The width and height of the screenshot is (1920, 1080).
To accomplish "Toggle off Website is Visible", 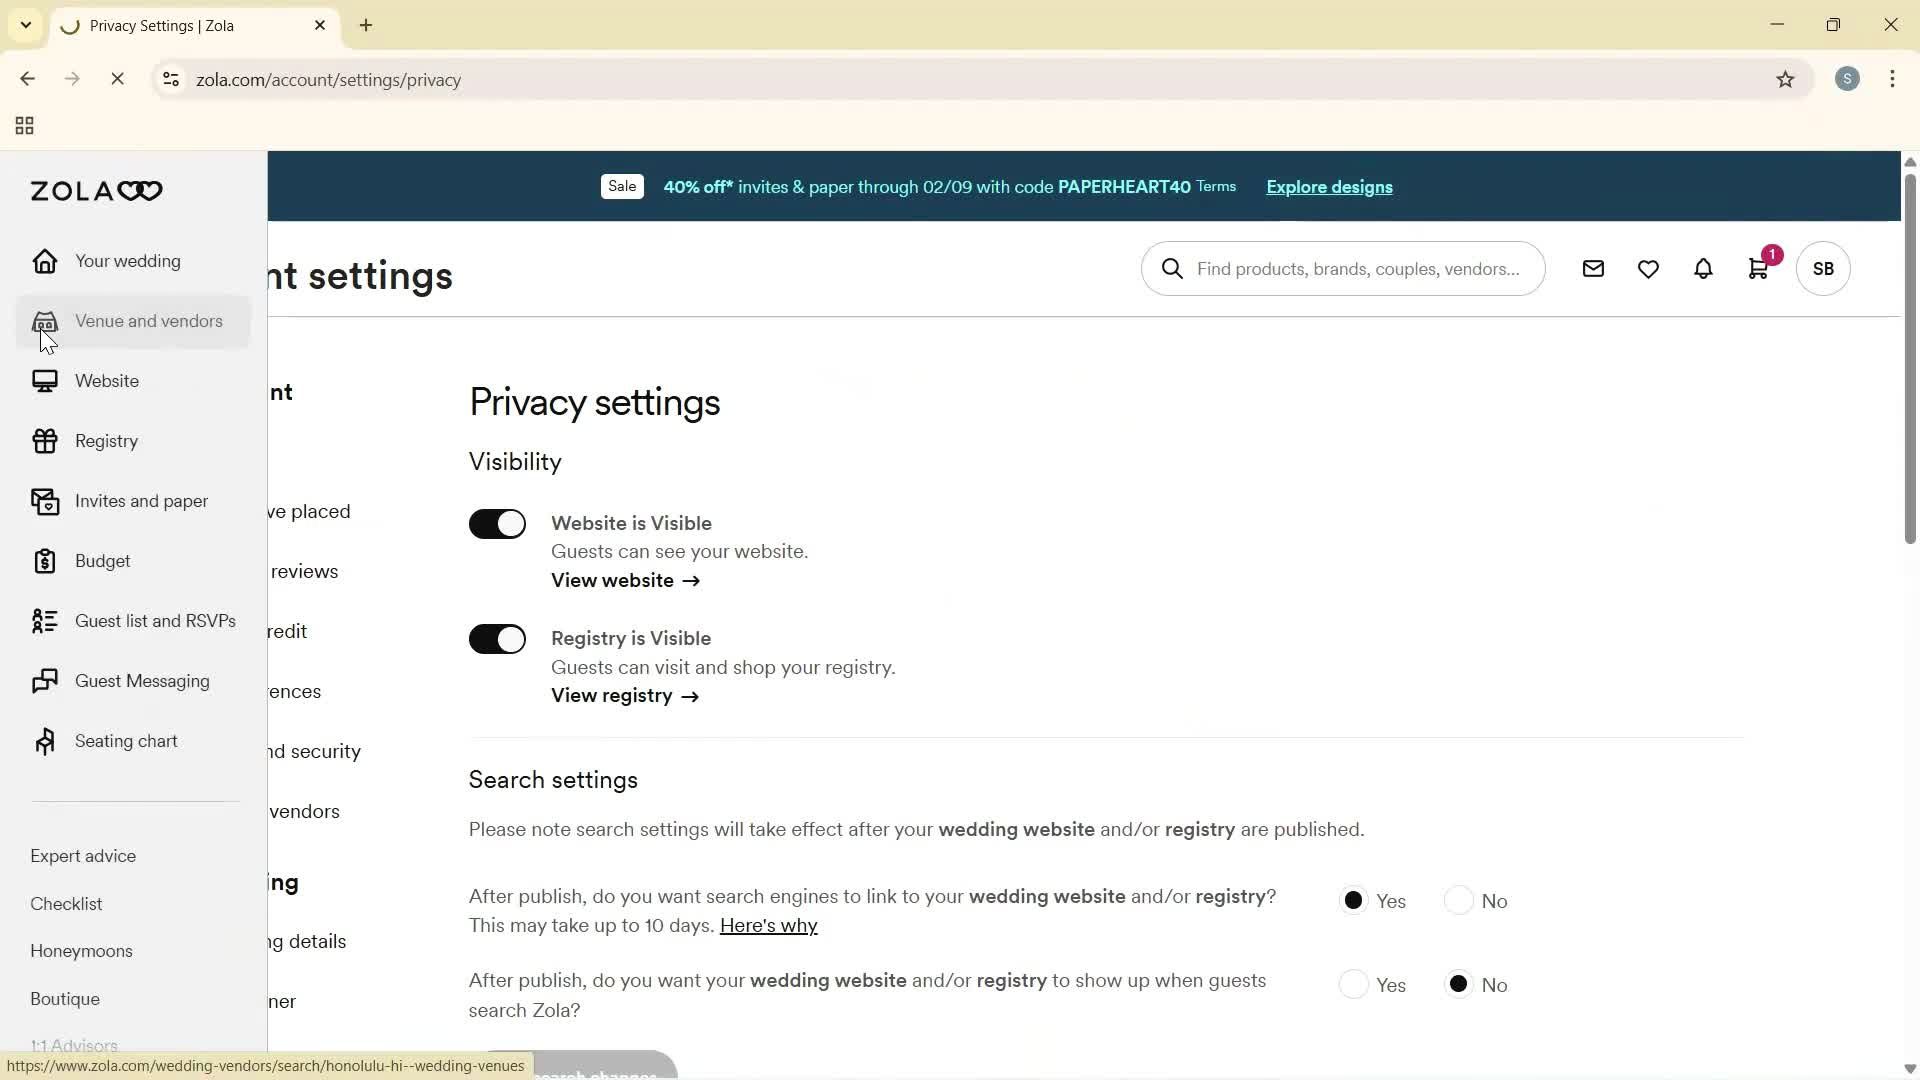I will [x=497, y=523].
